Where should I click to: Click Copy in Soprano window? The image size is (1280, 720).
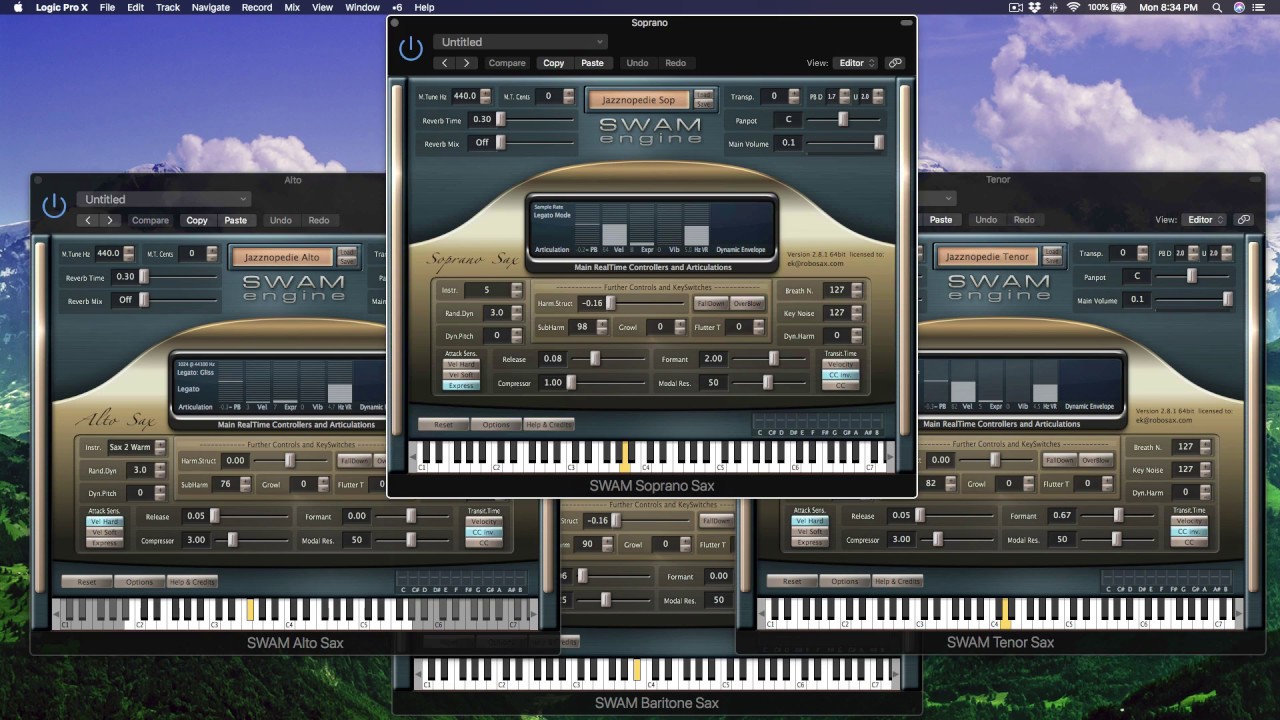coord(554,63)
